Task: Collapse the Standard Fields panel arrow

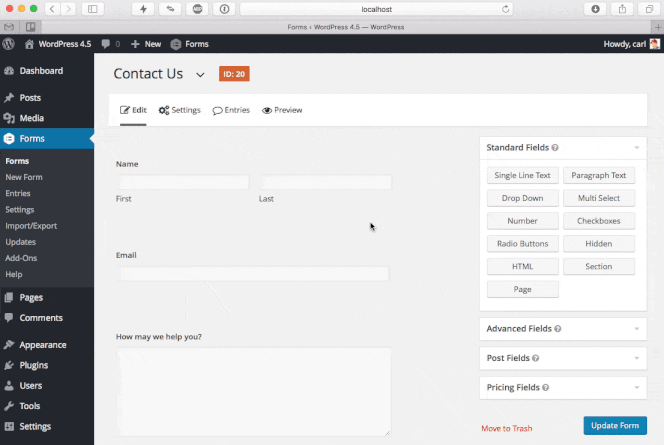Action: 636,148
